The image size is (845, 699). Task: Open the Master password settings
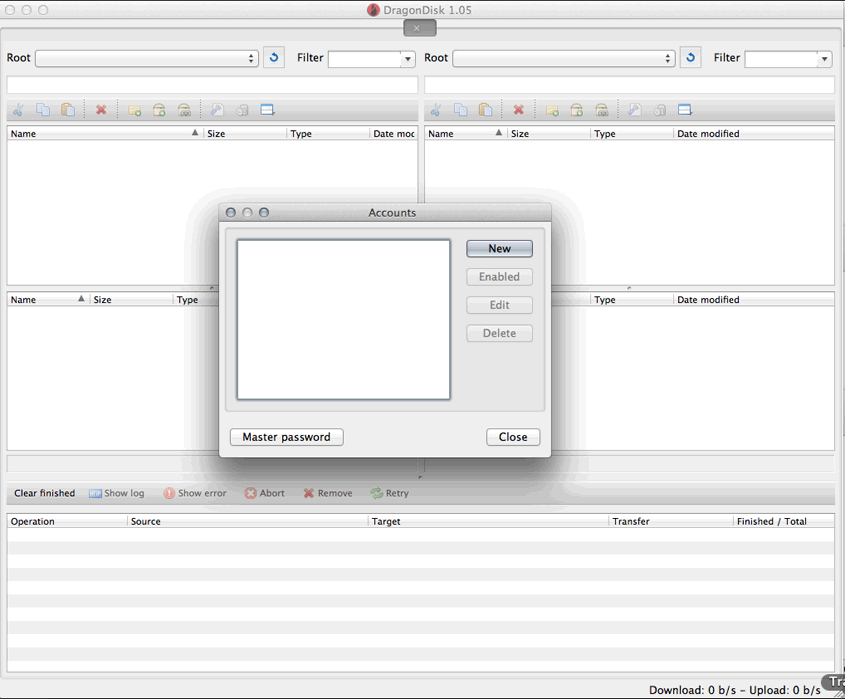[286, 437]
